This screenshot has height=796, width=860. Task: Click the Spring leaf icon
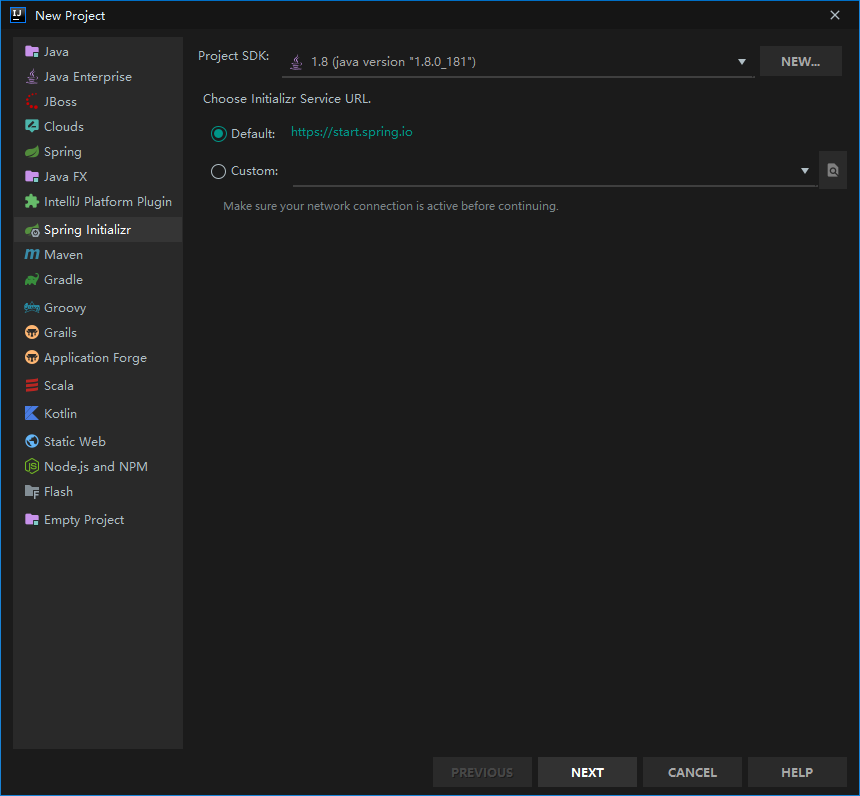click(32, 151)
